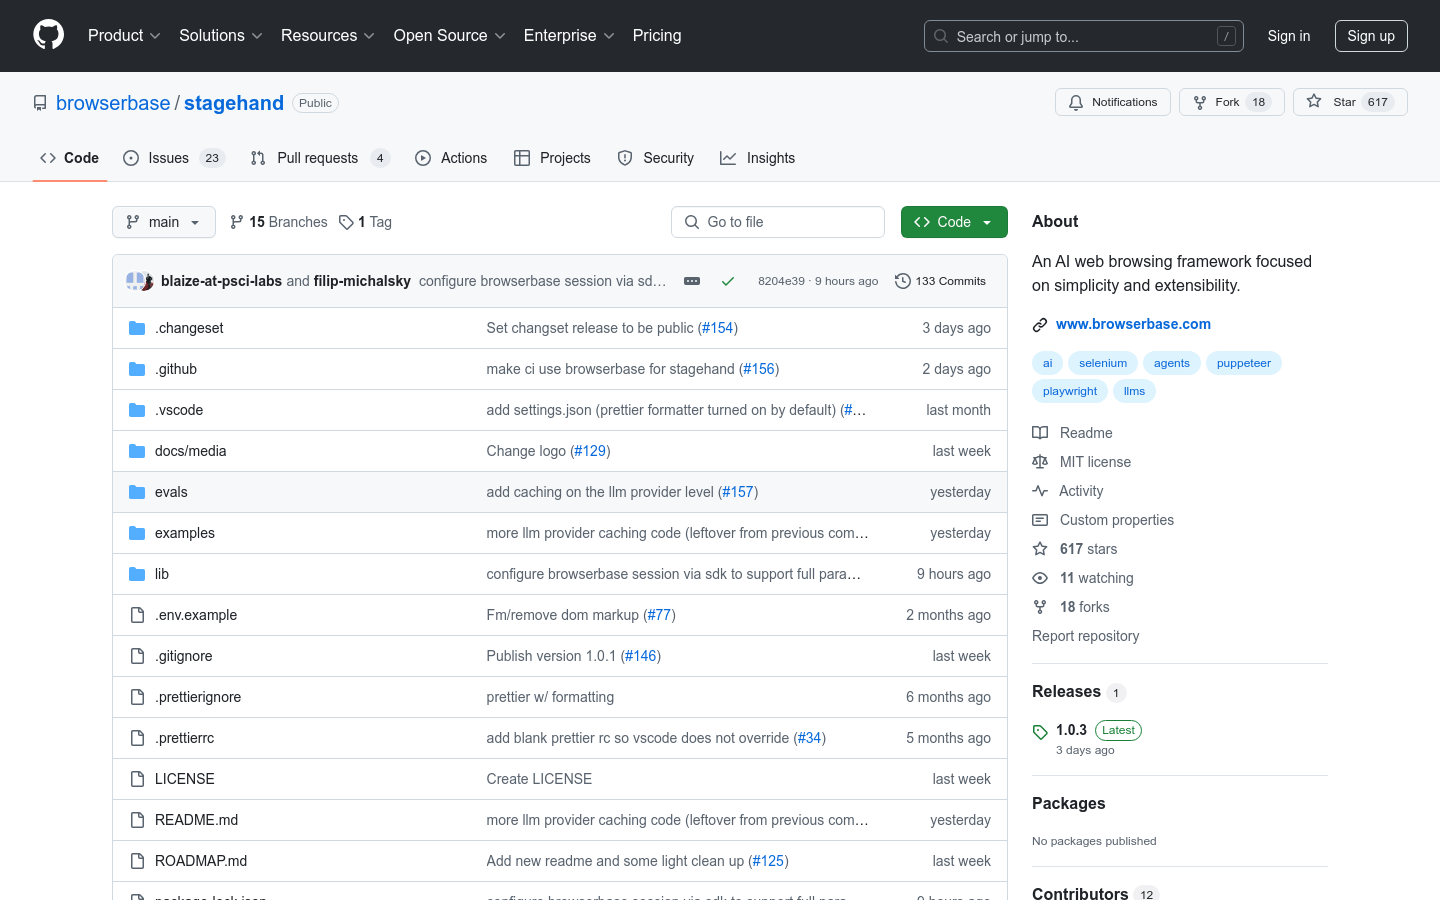Click the repository icon beside browserbase

40,103
